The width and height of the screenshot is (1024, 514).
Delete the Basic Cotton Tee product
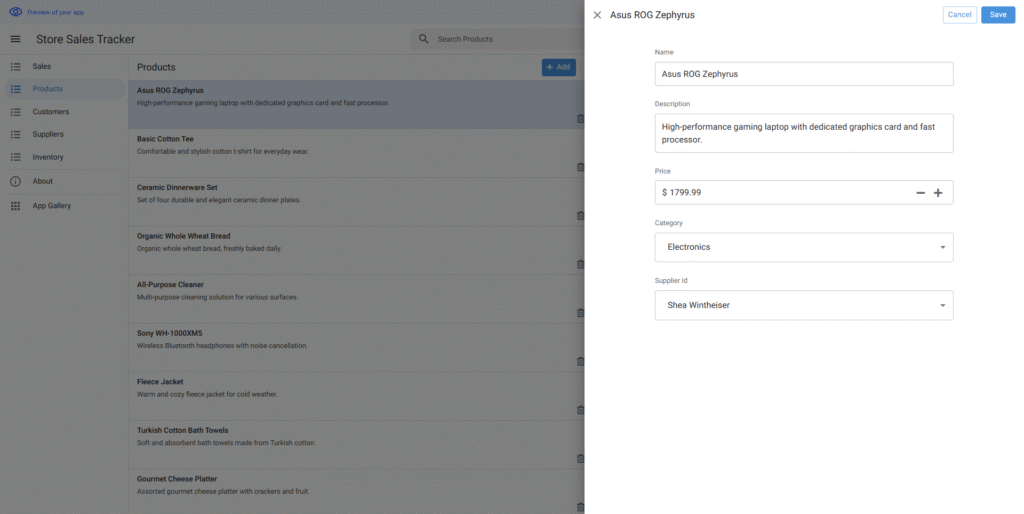pyautogui.click(x=580, y=167)
